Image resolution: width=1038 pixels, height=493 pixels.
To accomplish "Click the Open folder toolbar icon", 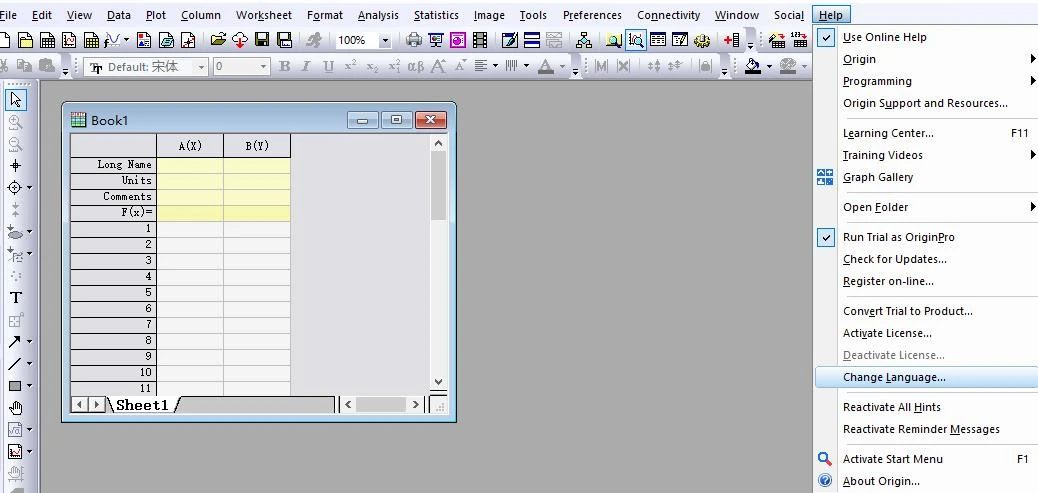I will pyautogui.click(x=218, y=40).
